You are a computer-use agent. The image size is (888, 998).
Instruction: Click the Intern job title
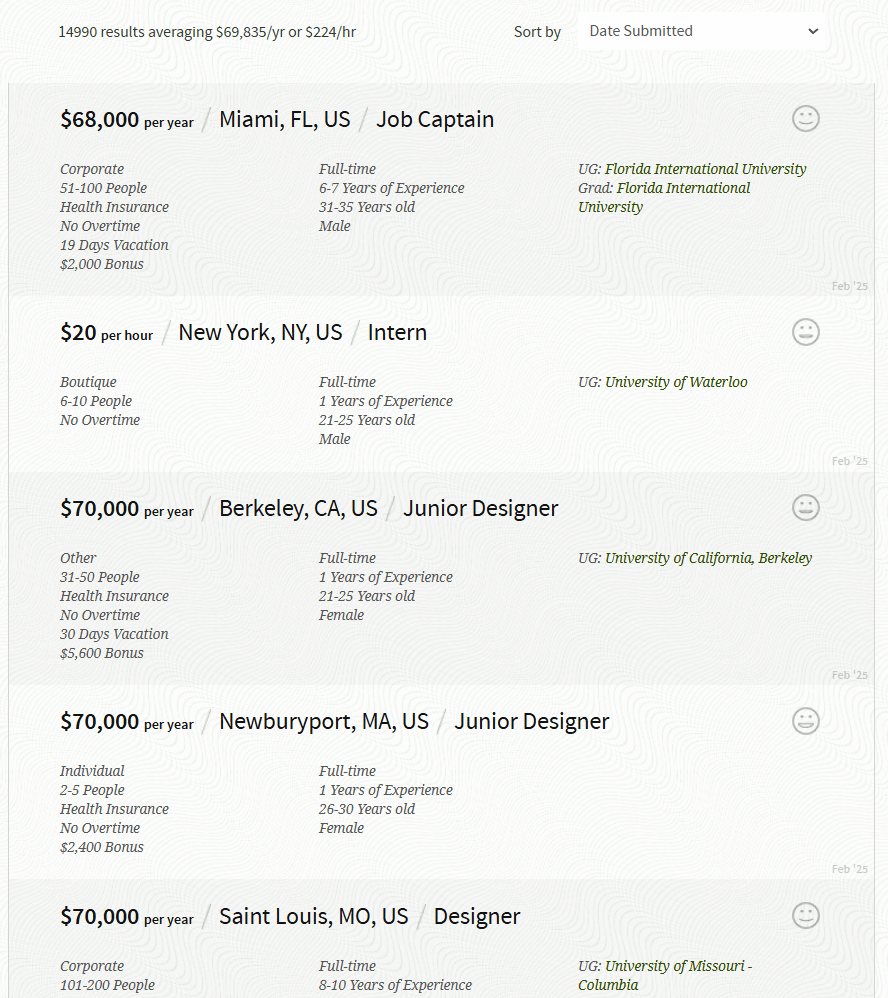point(397,333)
